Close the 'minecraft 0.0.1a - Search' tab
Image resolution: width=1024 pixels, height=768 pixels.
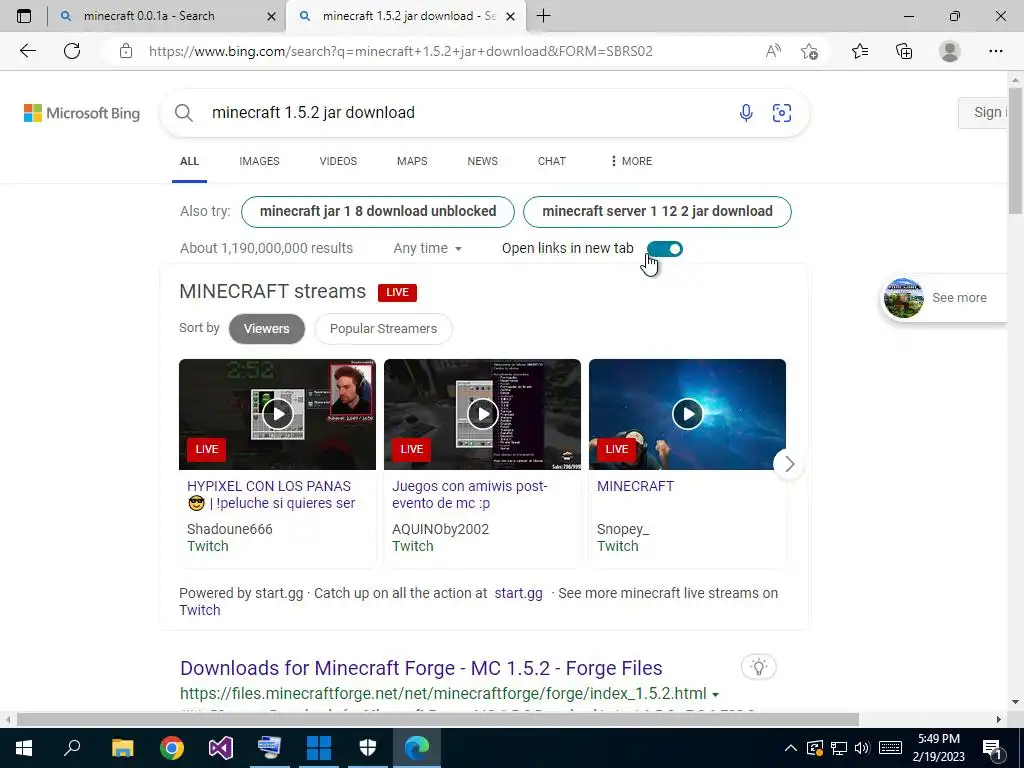(272, 16)
